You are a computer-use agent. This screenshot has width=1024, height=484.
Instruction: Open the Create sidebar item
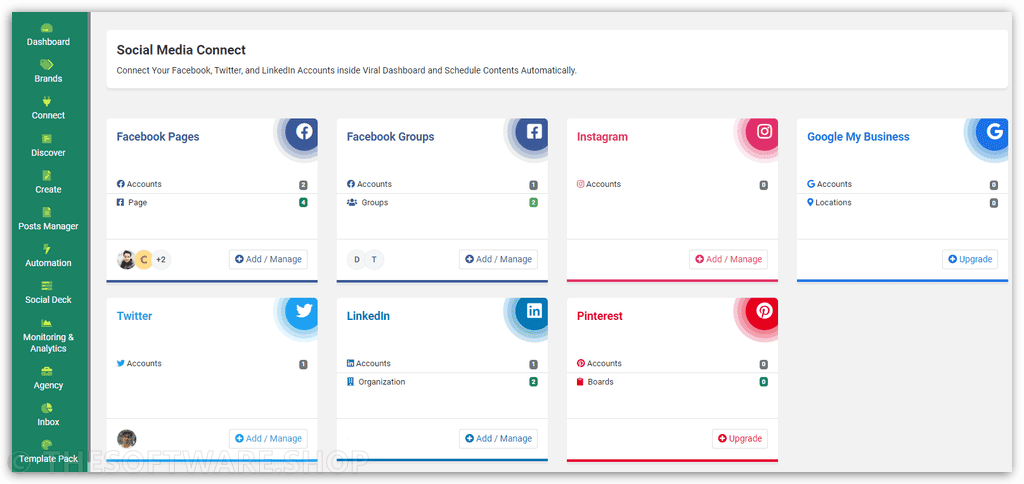click(x=48, y=182)
